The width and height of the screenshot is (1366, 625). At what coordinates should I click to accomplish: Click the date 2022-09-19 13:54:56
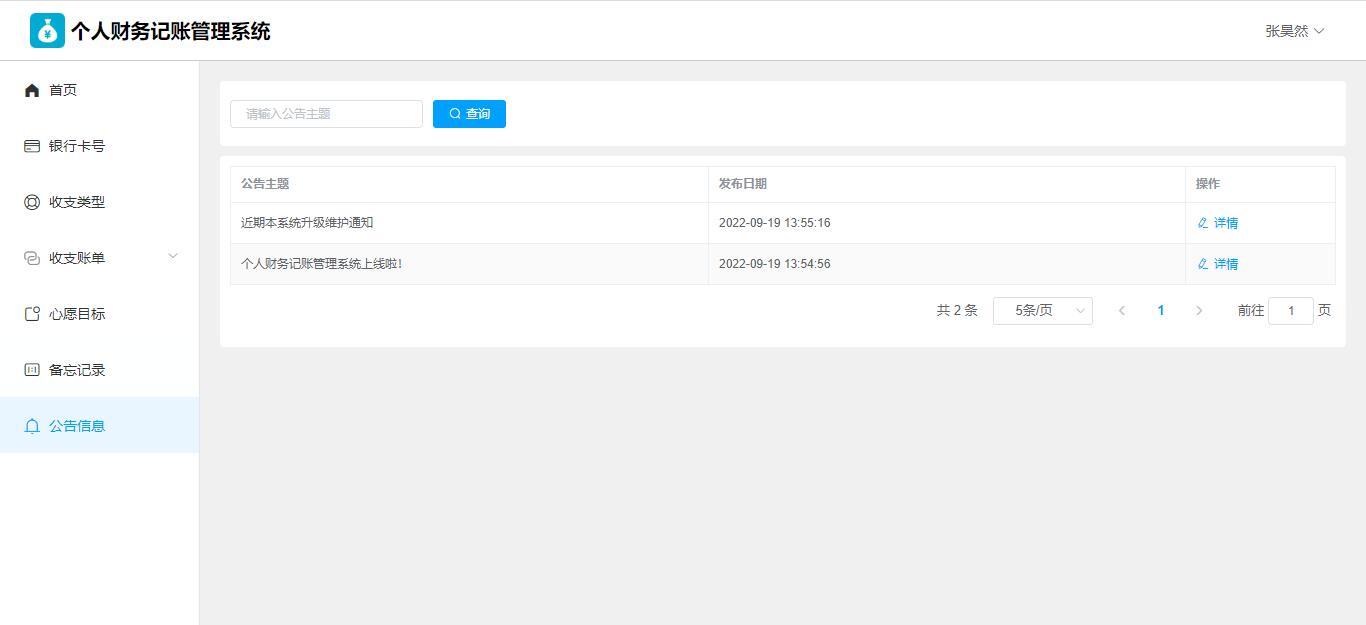775,264
